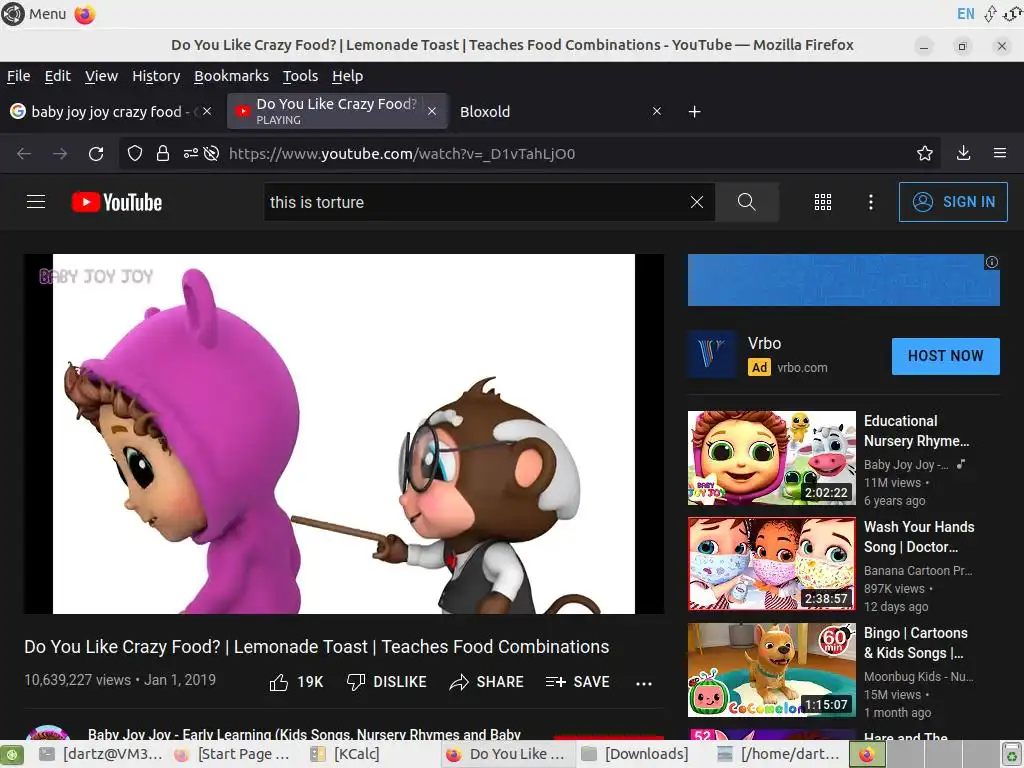The image size is (1024, 768).
Task: Open the File menu
Action: pos(18,76)
